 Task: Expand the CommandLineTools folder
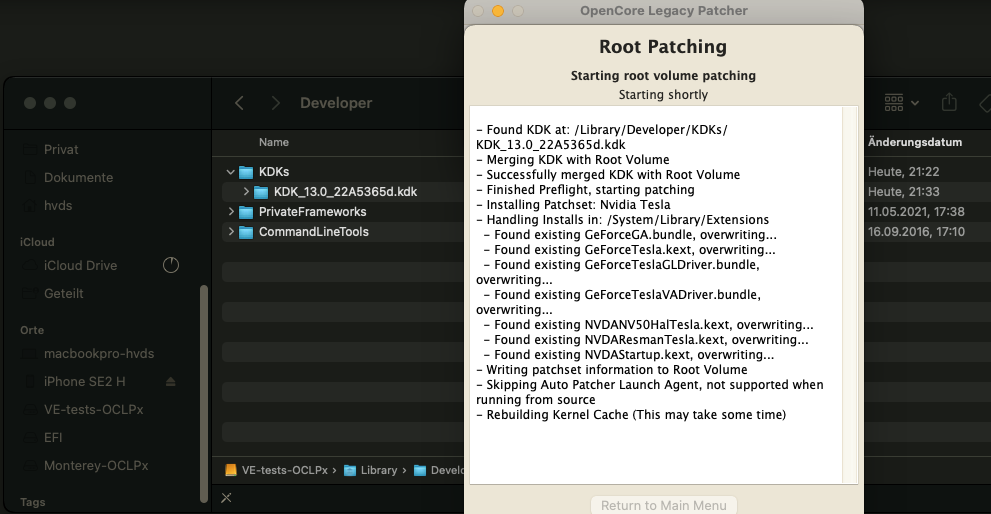pyautogui.click(x=232, y=232)
